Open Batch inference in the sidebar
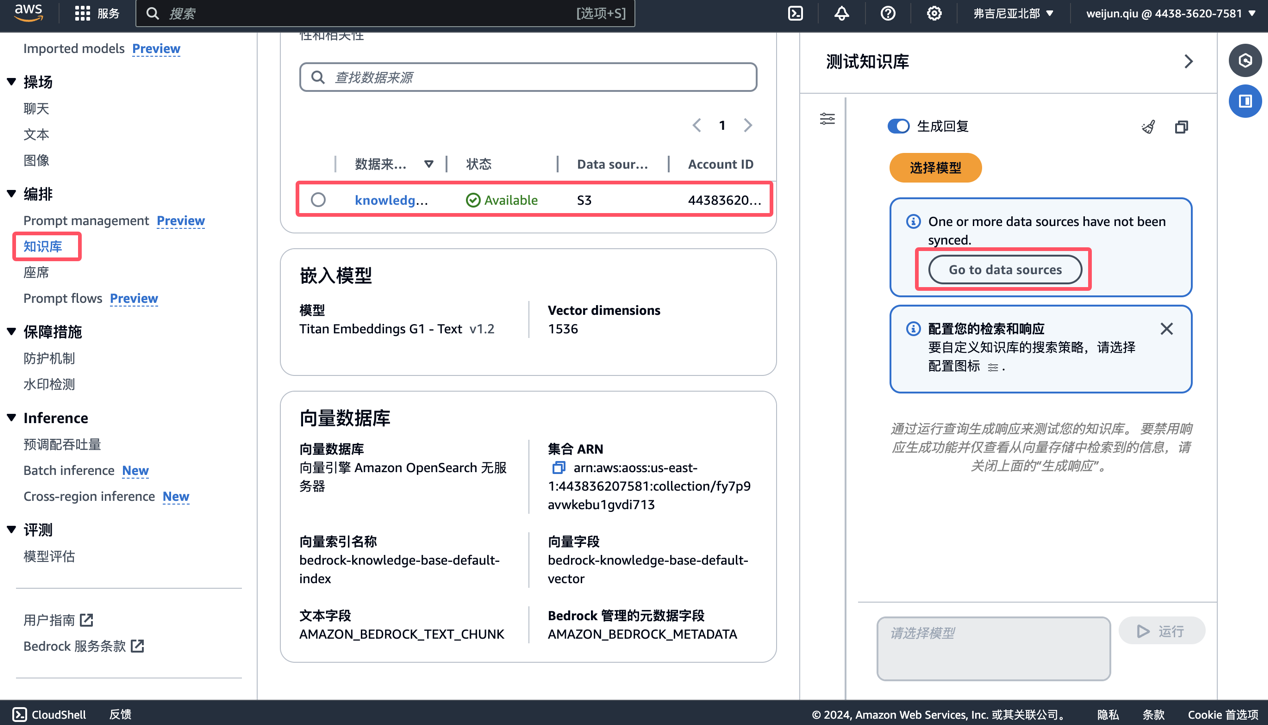The width and height of the screenshot is (1268, 725). pyautogui.click(x=69, y=470)
